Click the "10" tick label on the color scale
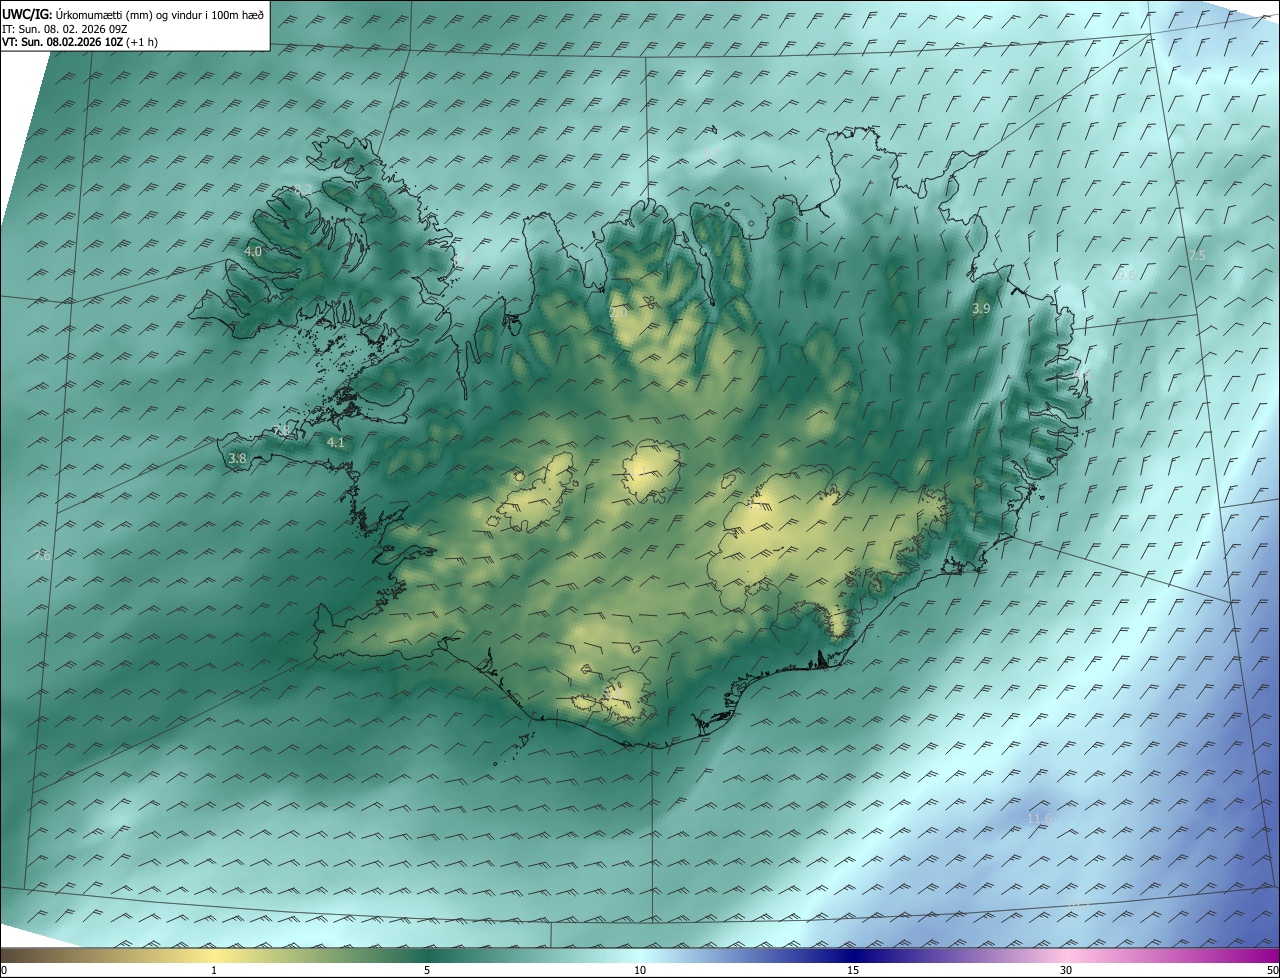The width and height of the screenshot is (1280, 978). coord(640,970)
